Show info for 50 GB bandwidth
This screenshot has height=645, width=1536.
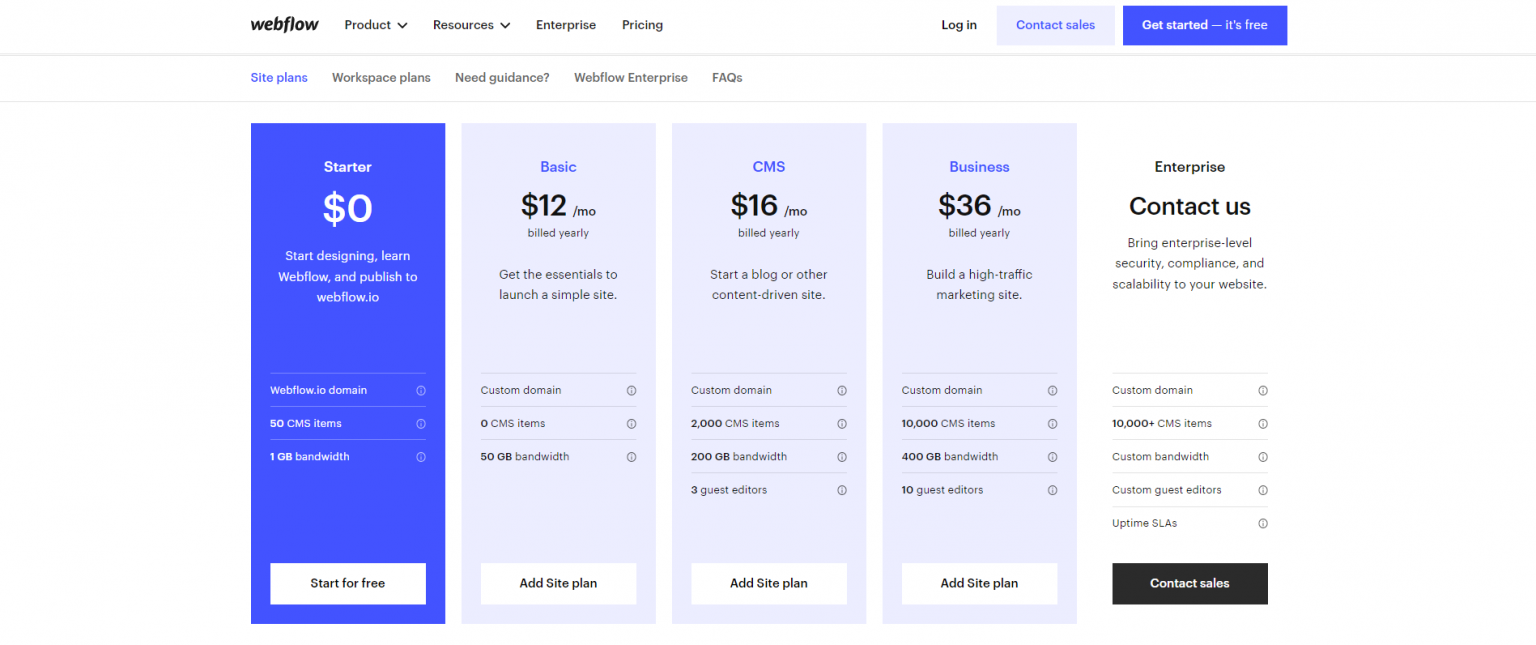click(631, 457)
